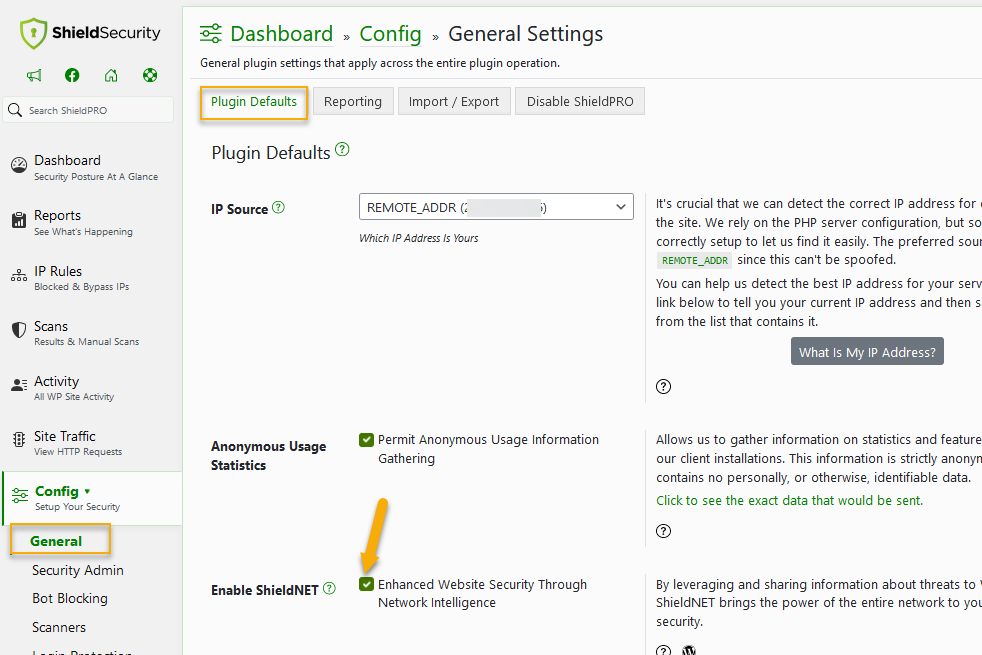The height and width of the screenshot is (655, 982).
Task: Click the Shield Security logo
Action: [x=90, y=33]
